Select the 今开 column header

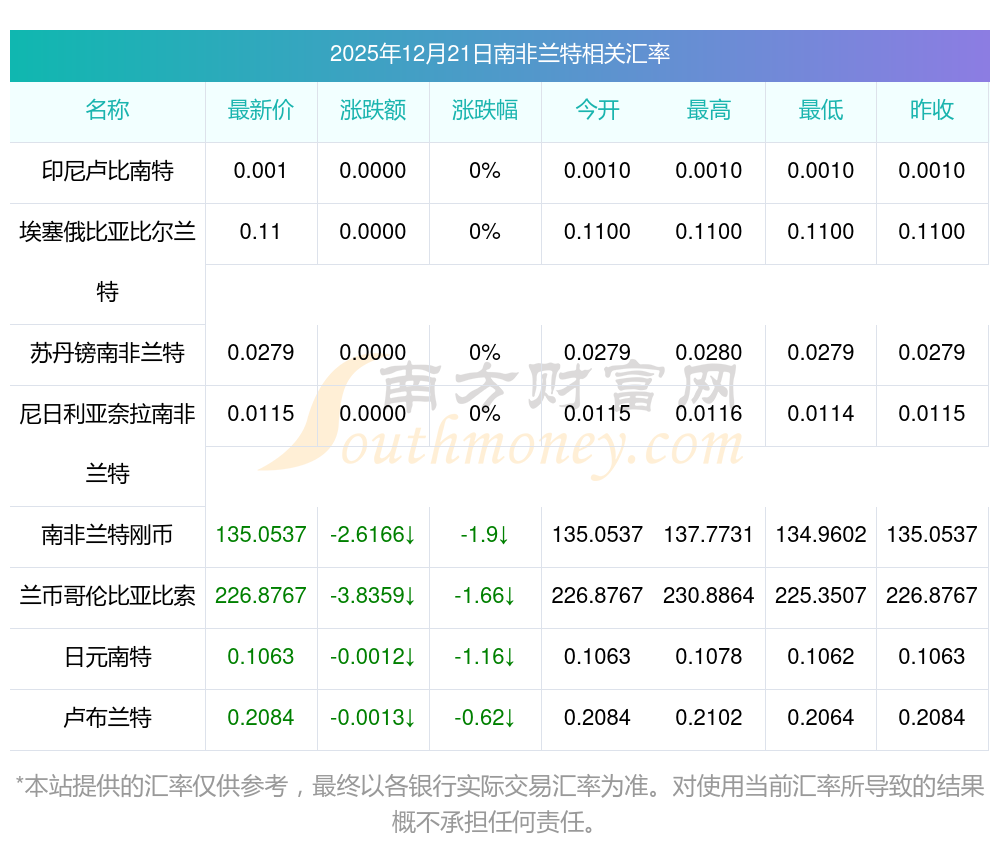[x=597, y=110]
